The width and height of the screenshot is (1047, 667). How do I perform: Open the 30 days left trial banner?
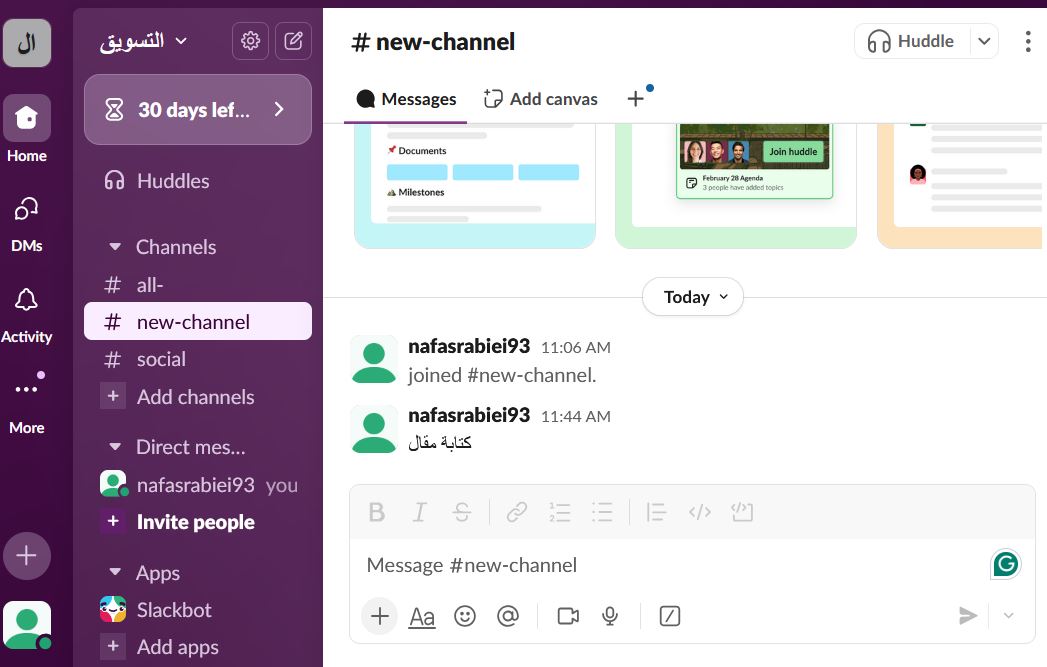[x=198, y=109]
